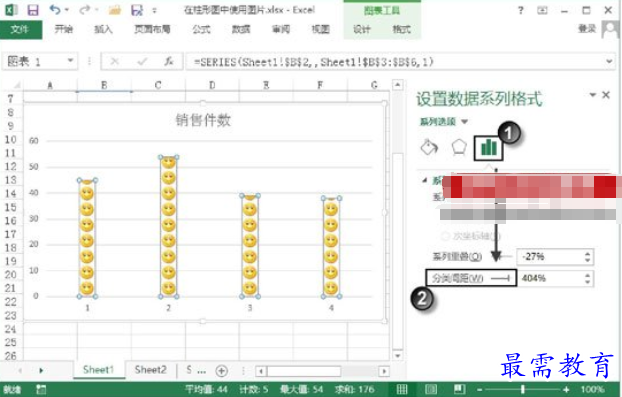Click the Redo arrow icon
The height and width of the screenshot is (397, 622).
click(x=84, y=10)
